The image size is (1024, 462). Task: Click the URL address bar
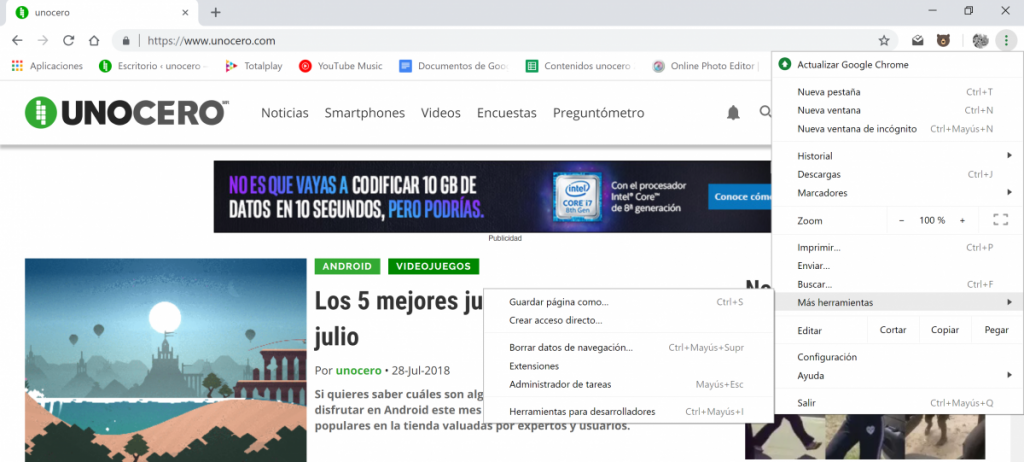(503, 41)
